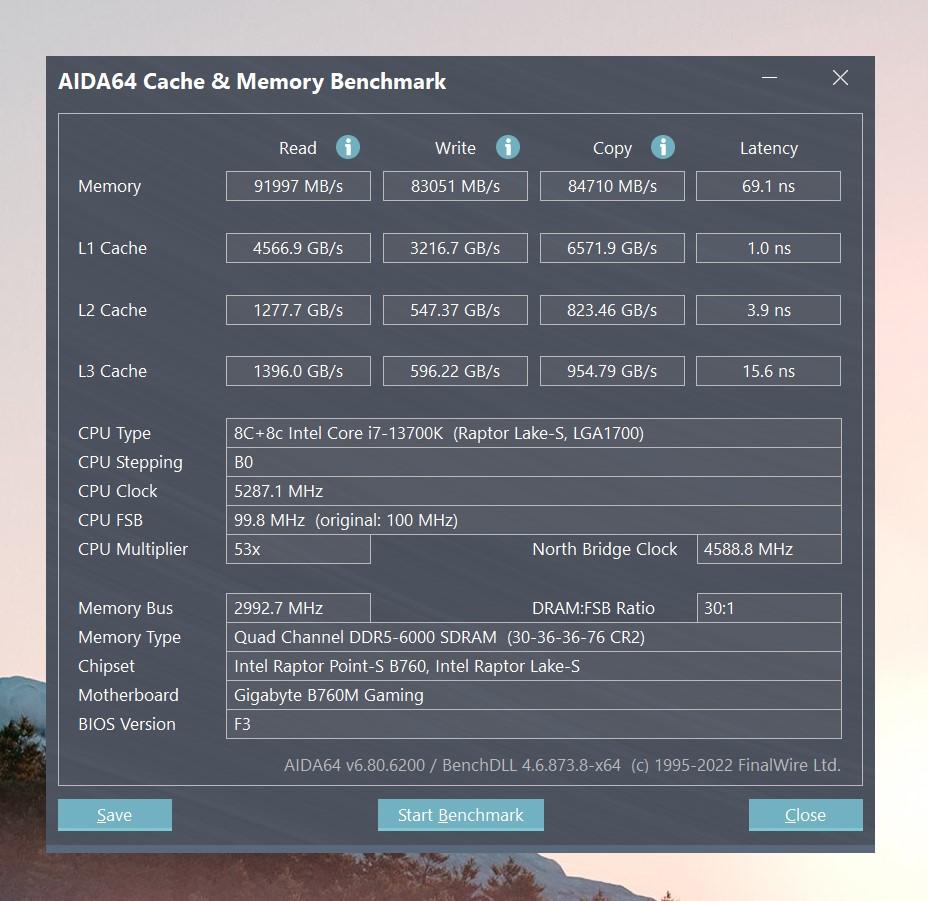Click CPU FSB value 99.8 MHz
This screenshot has height=901, width=928.
[534, 520]
